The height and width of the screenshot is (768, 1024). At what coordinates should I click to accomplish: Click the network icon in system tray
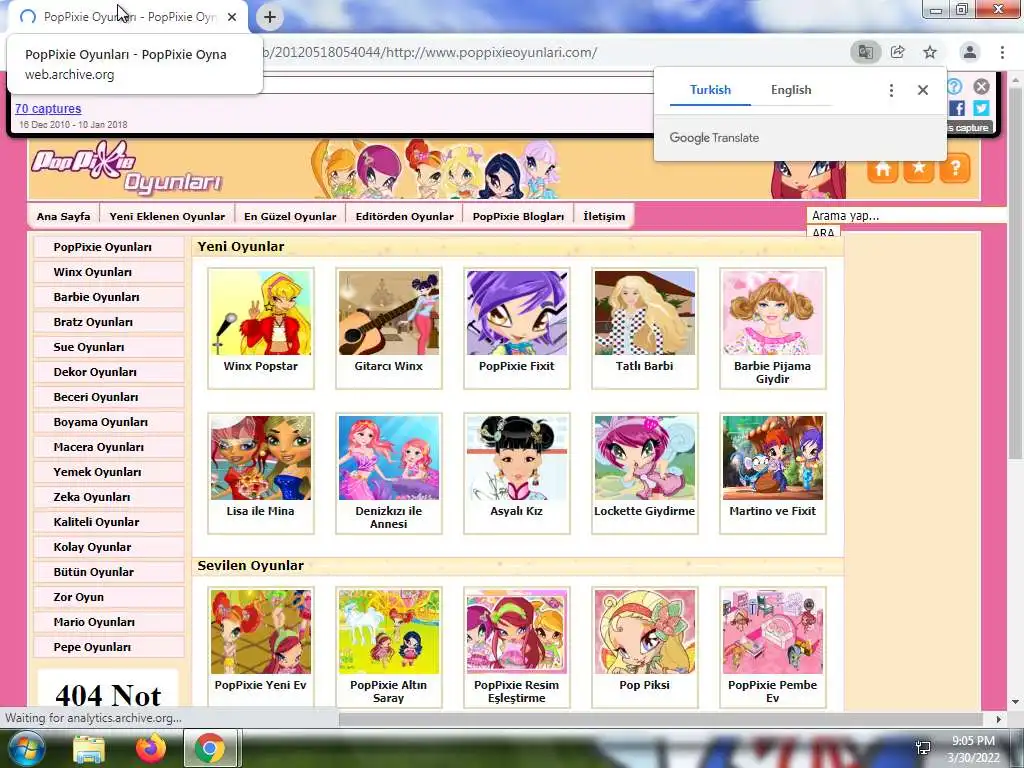coord(923,748)
